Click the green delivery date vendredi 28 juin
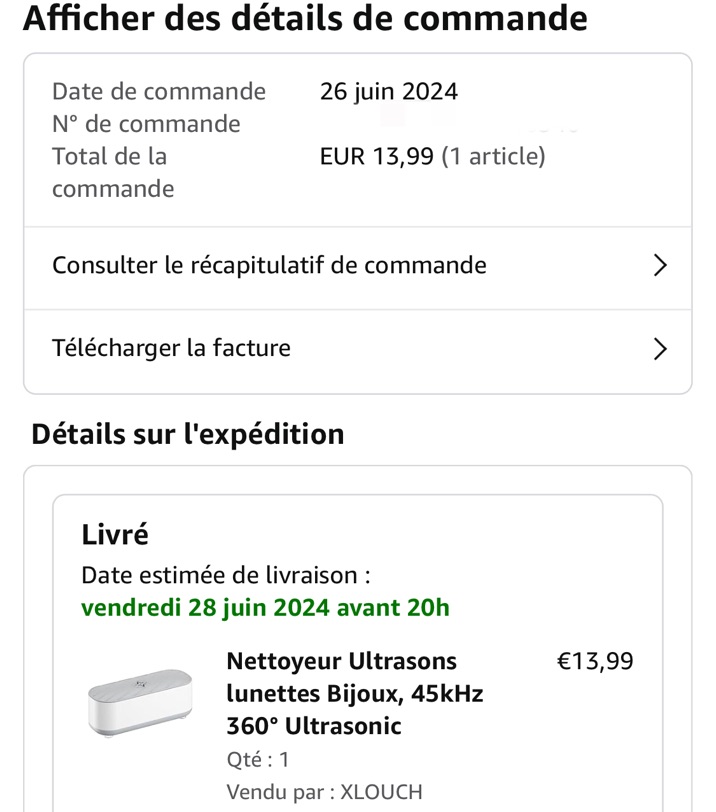This screenshot has width=716, height=812. click(266, 607)
